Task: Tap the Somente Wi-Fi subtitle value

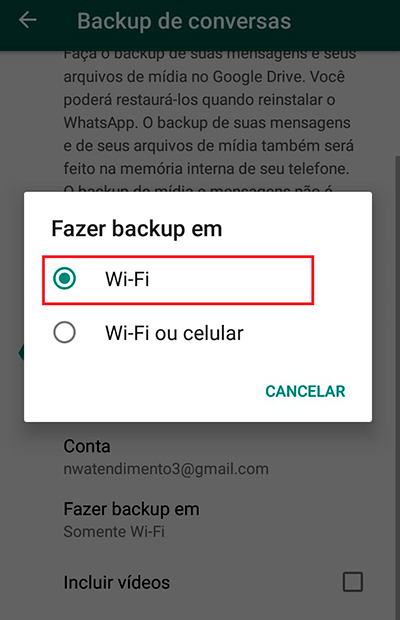Action: [114, 531]
